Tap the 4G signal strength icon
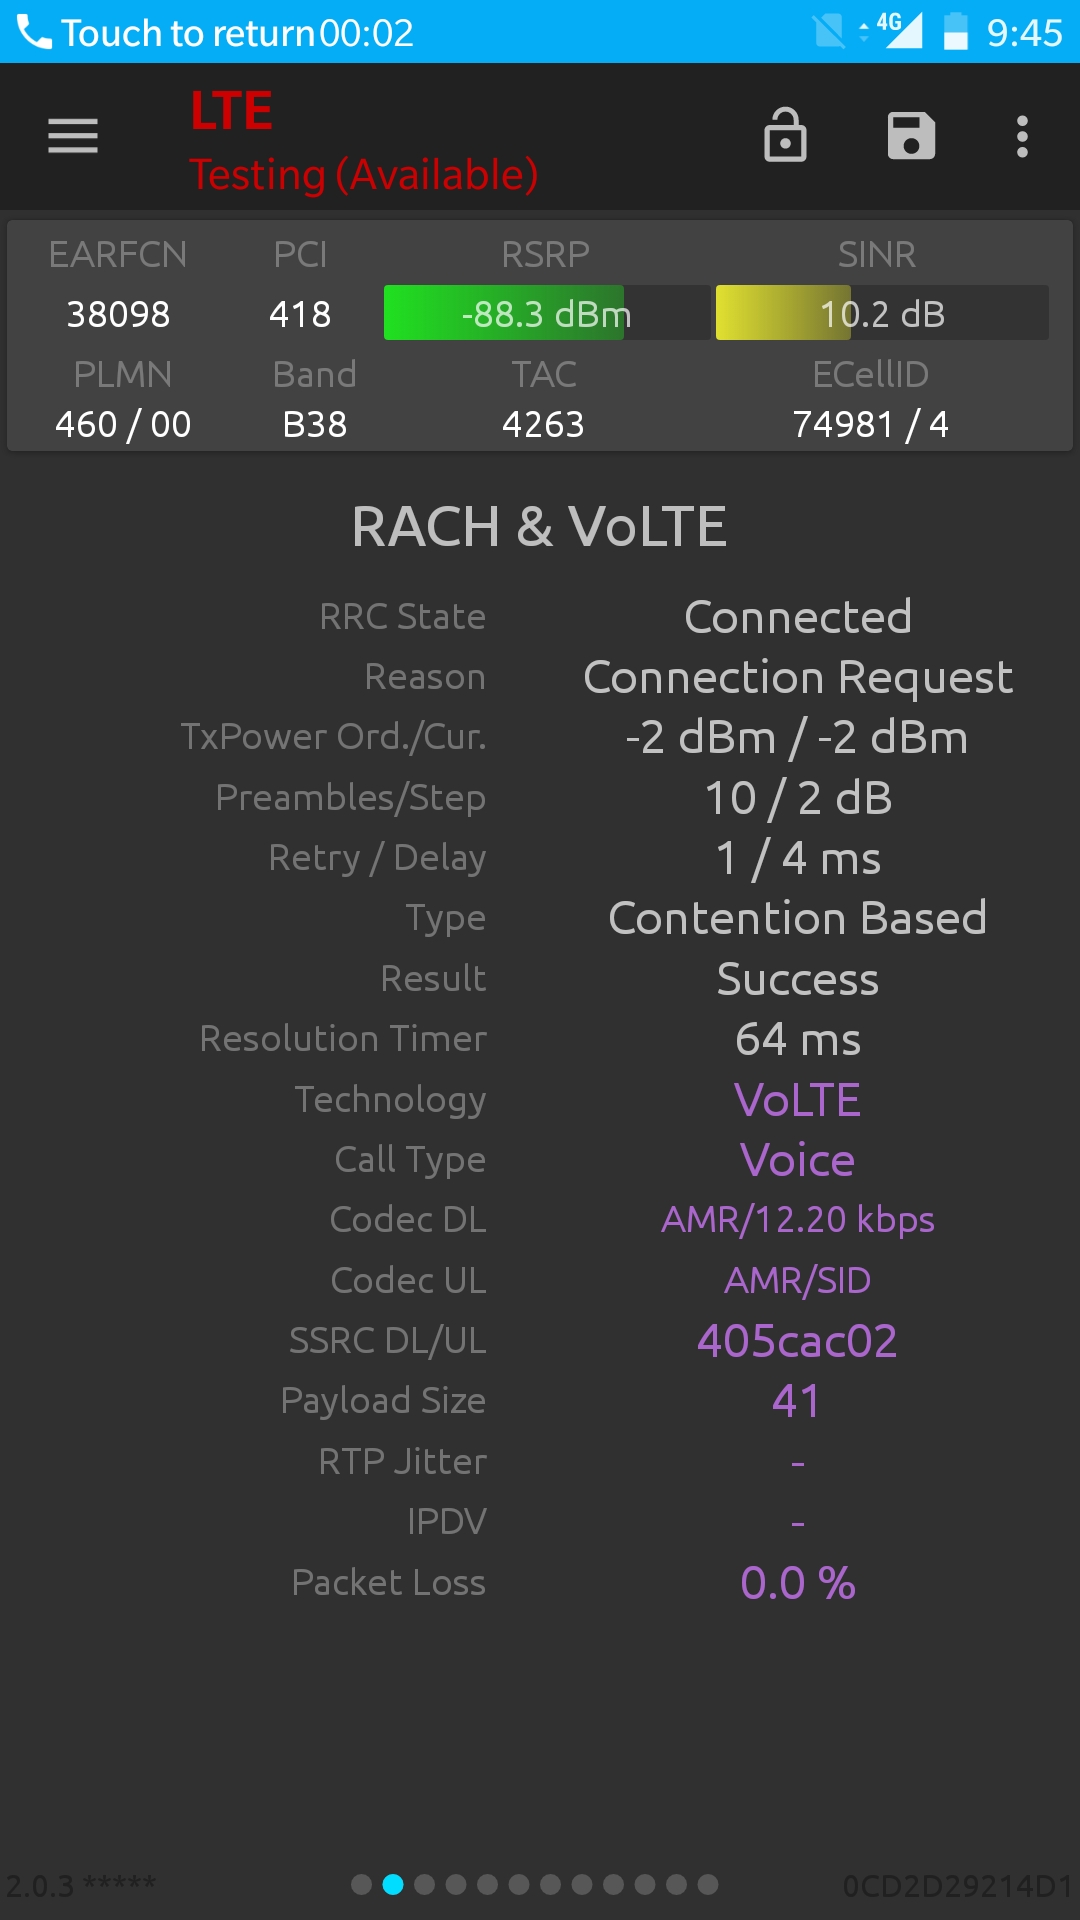Image resolution: width=1080 pixels, height=1920 pixels. (896, 31)
